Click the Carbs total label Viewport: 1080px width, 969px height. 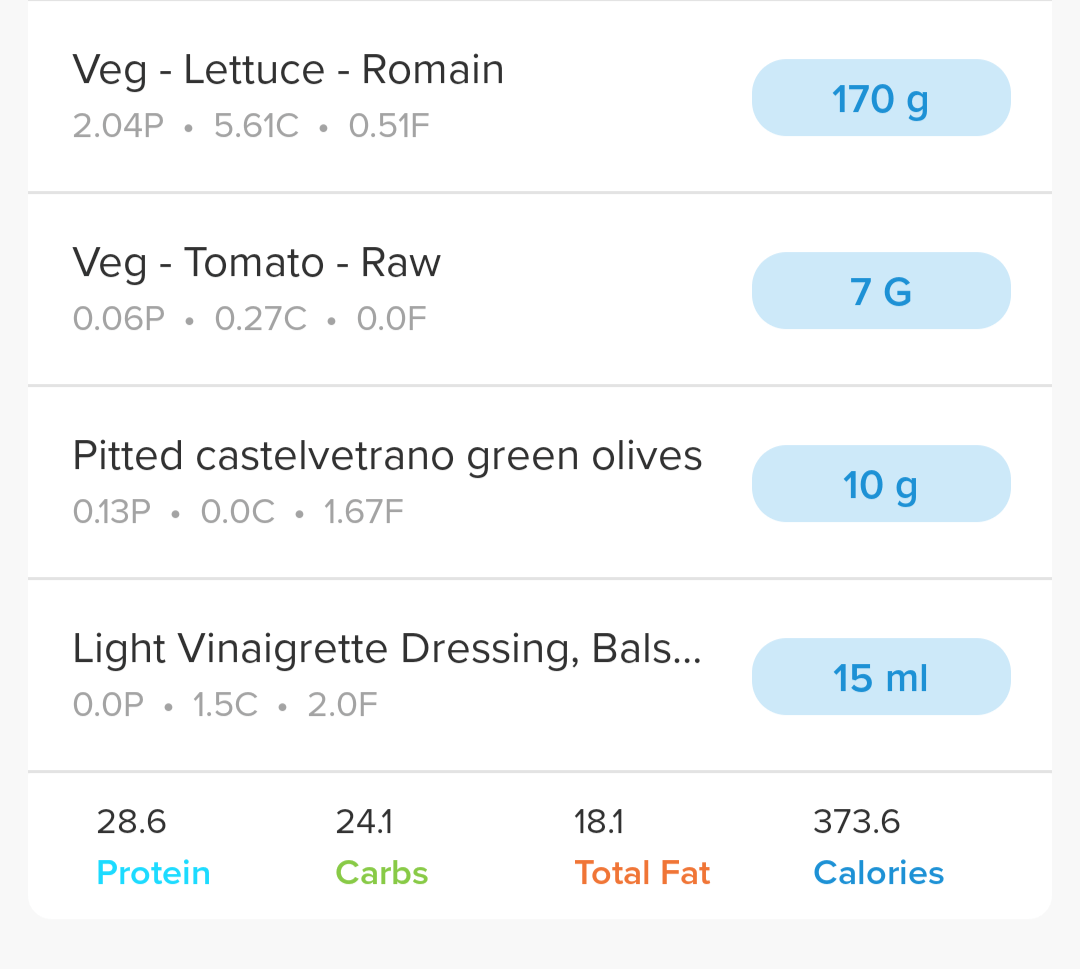pyautogui.click(x=382, y=873)
